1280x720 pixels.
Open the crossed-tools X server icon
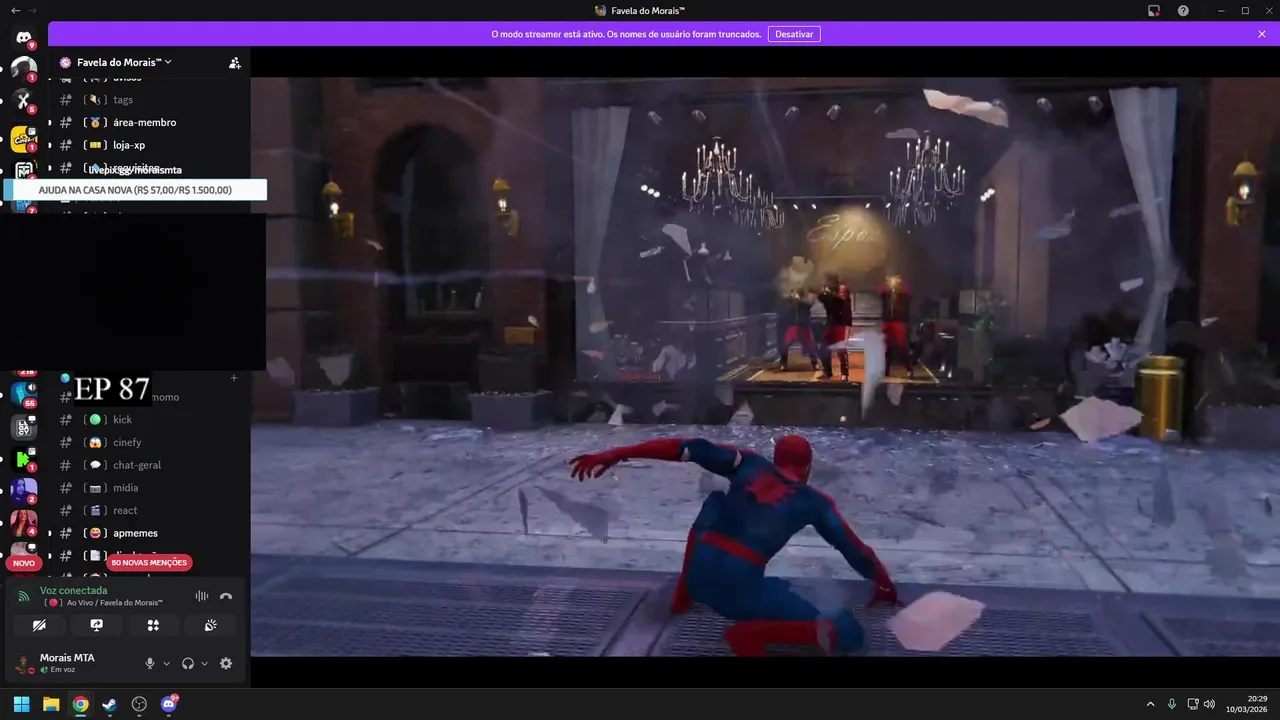pos(24,100)
